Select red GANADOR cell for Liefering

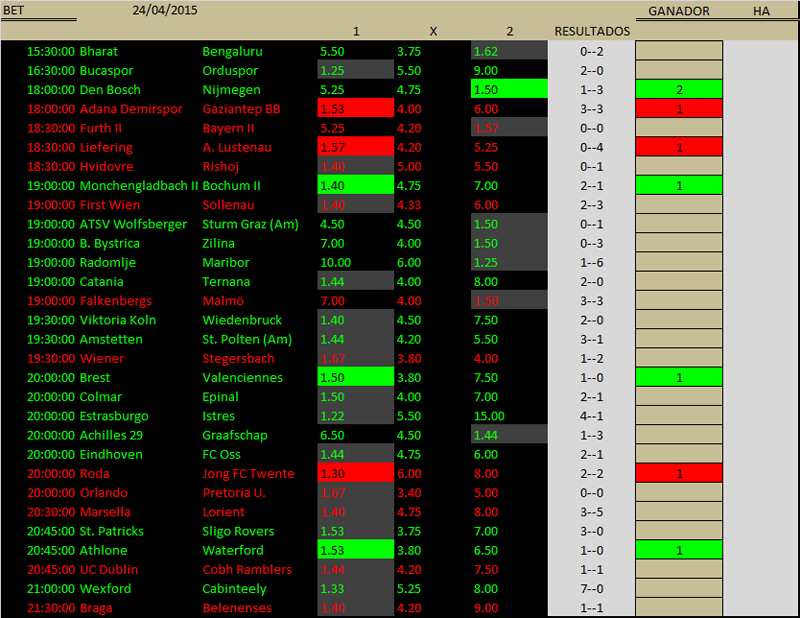click(679, 147)
